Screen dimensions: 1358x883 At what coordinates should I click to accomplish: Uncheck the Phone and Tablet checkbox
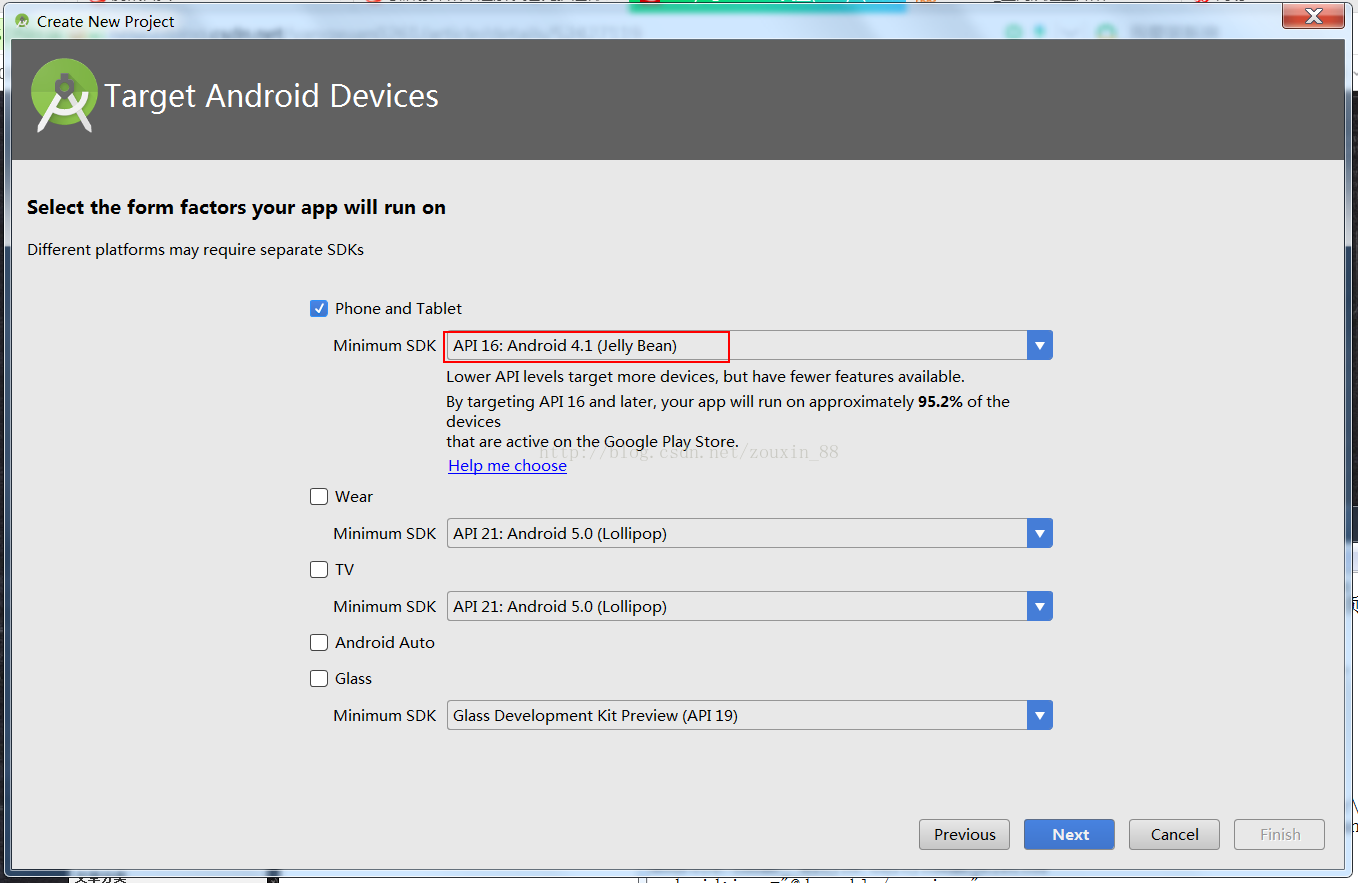tap(319, 308)
